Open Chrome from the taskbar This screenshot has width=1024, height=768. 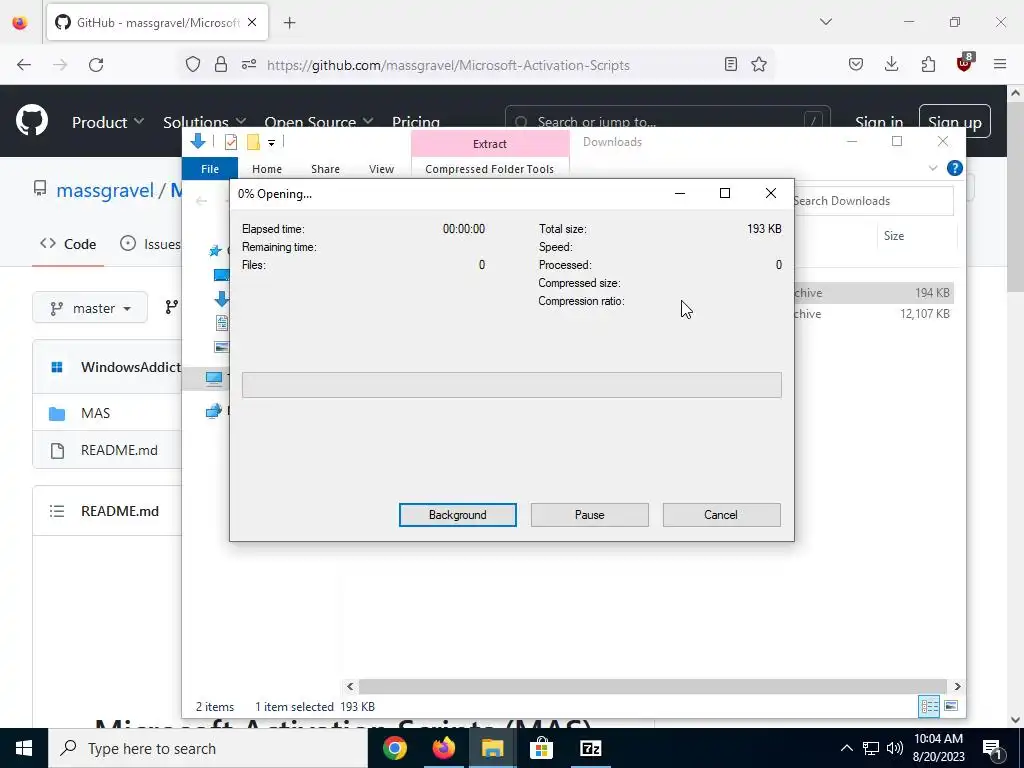[394, 748]
